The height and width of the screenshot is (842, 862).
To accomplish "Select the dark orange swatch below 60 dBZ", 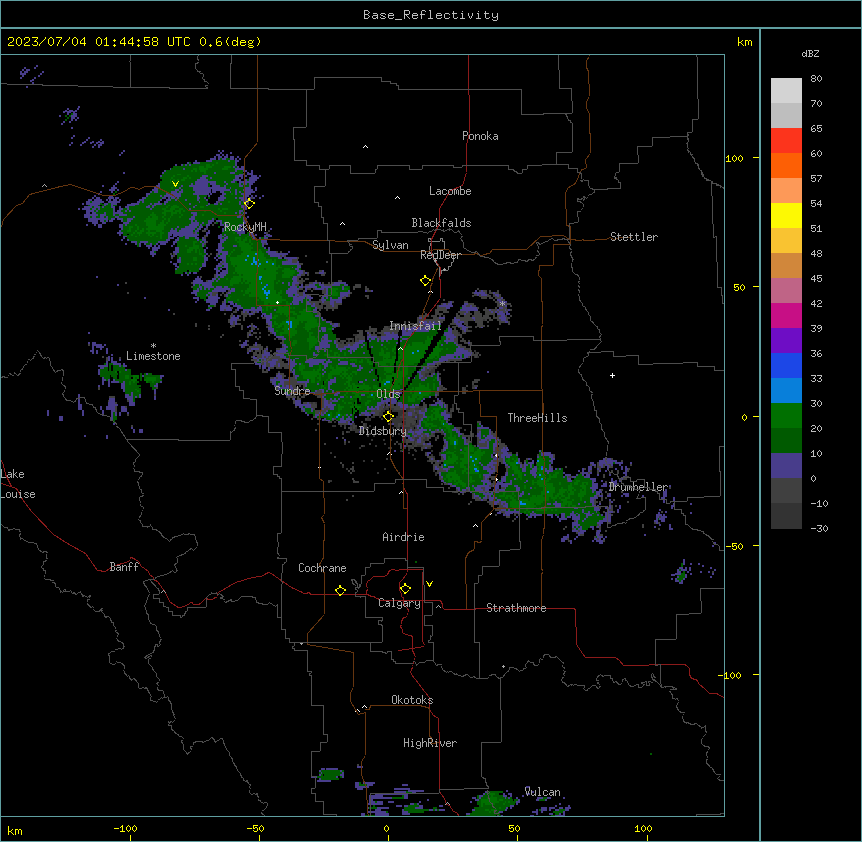I will coord(786,165).
